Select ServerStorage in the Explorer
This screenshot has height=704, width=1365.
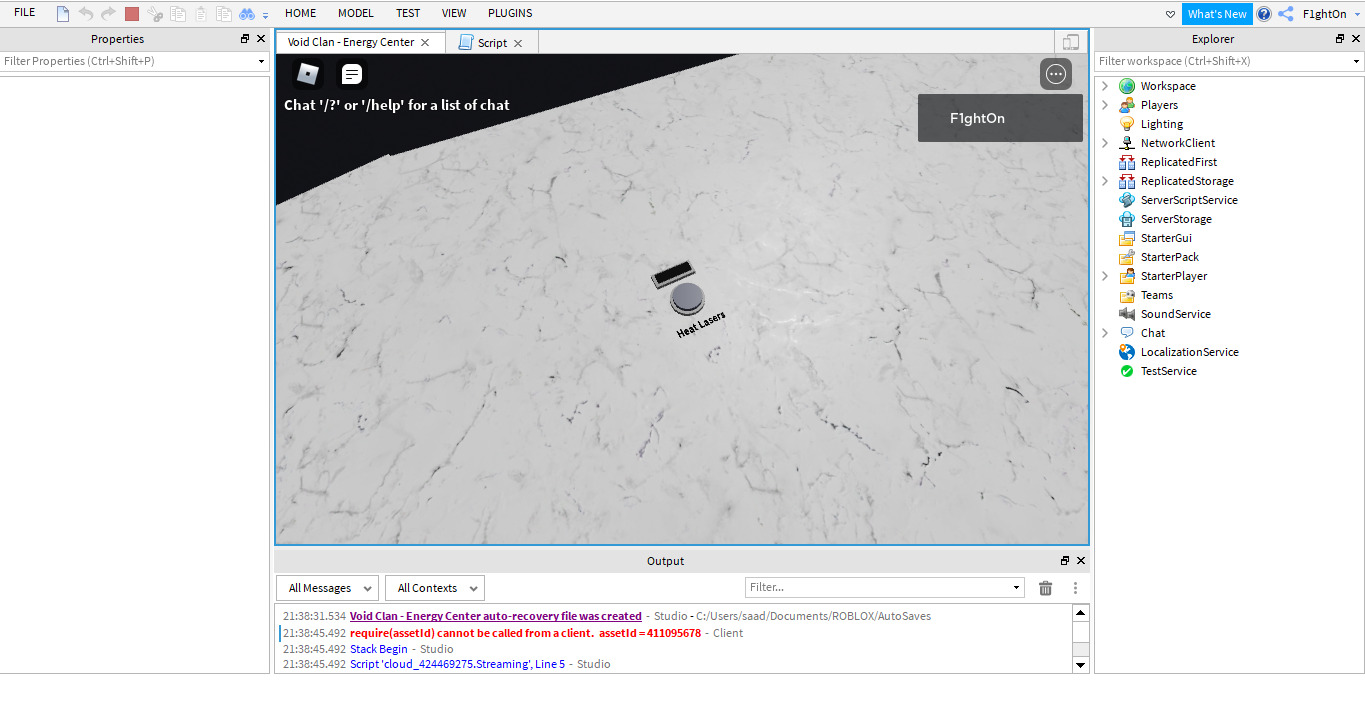click(x=1175, y=219)
